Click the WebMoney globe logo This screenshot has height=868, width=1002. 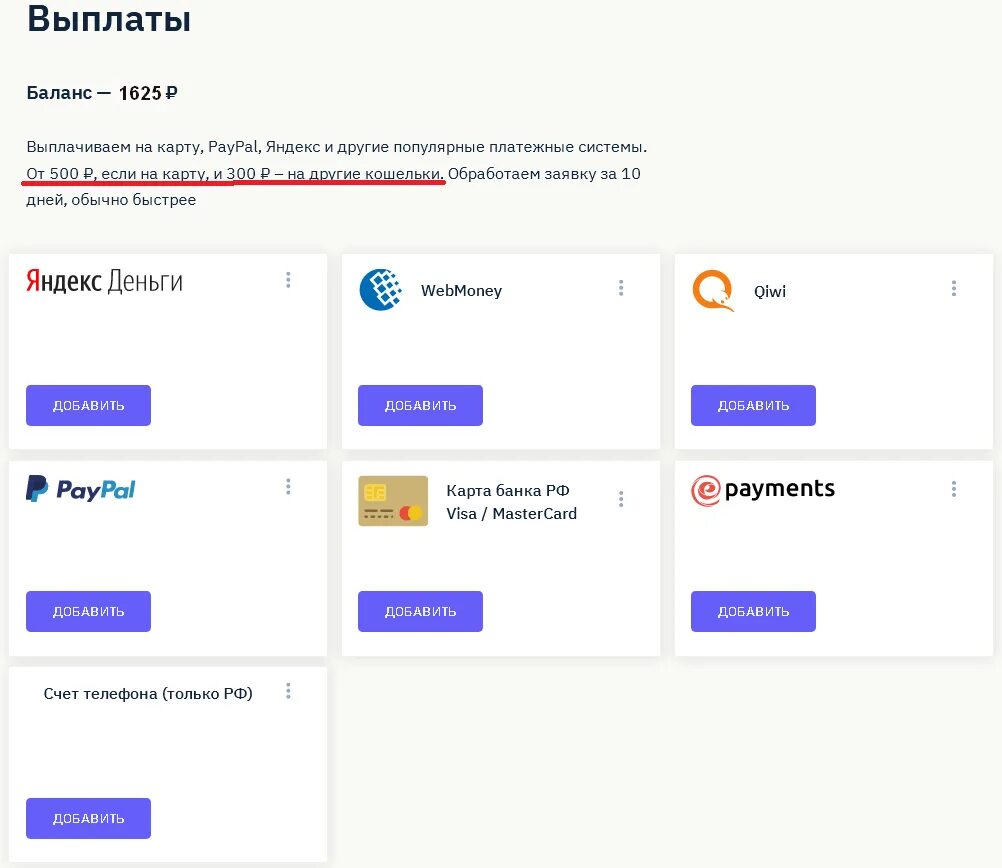[381, 290]
